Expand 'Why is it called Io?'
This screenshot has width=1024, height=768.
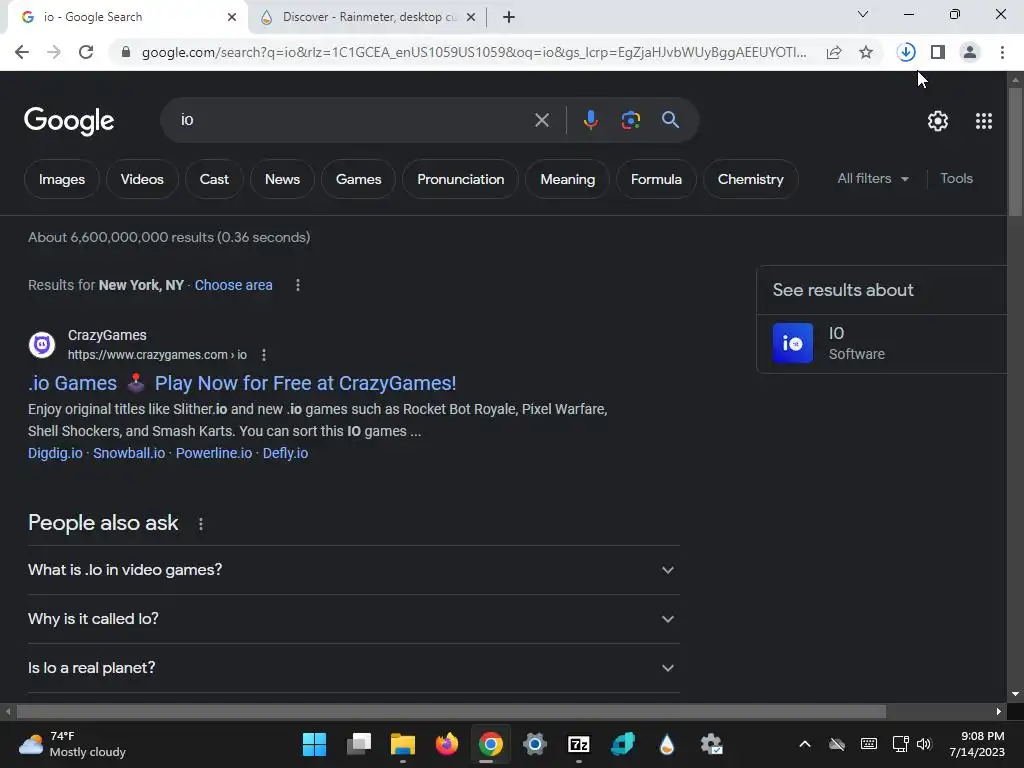coord(354,619)
